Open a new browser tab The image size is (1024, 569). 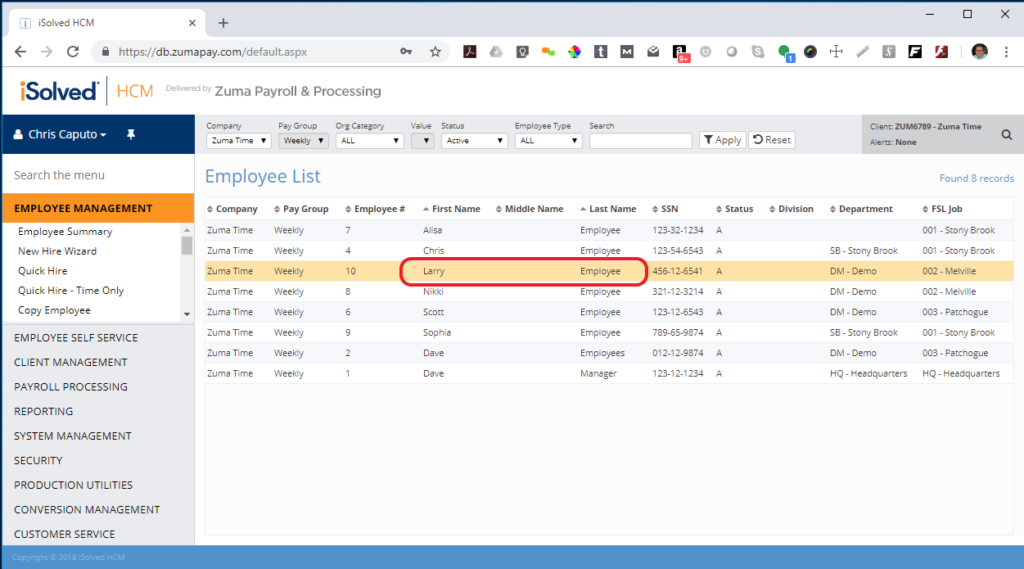click(223, 23)
